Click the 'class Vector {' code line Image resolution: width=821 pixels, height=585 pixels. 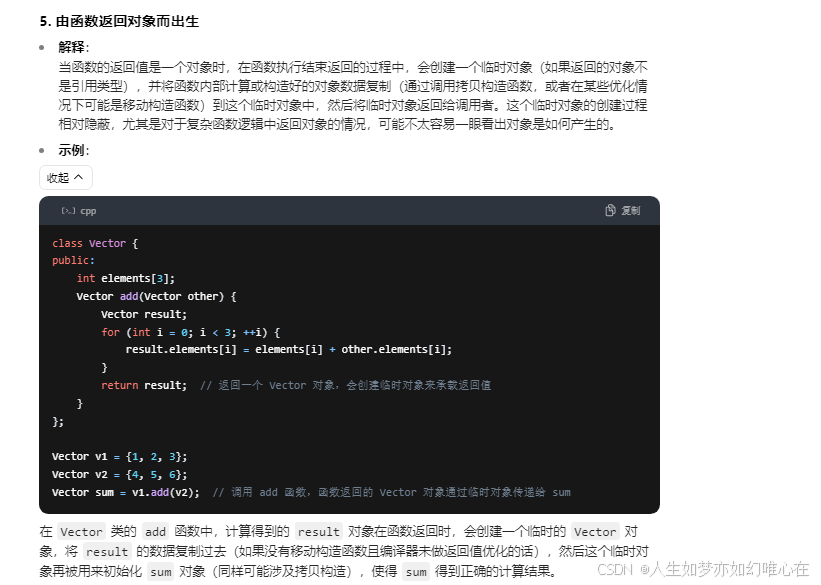point(95,244)
